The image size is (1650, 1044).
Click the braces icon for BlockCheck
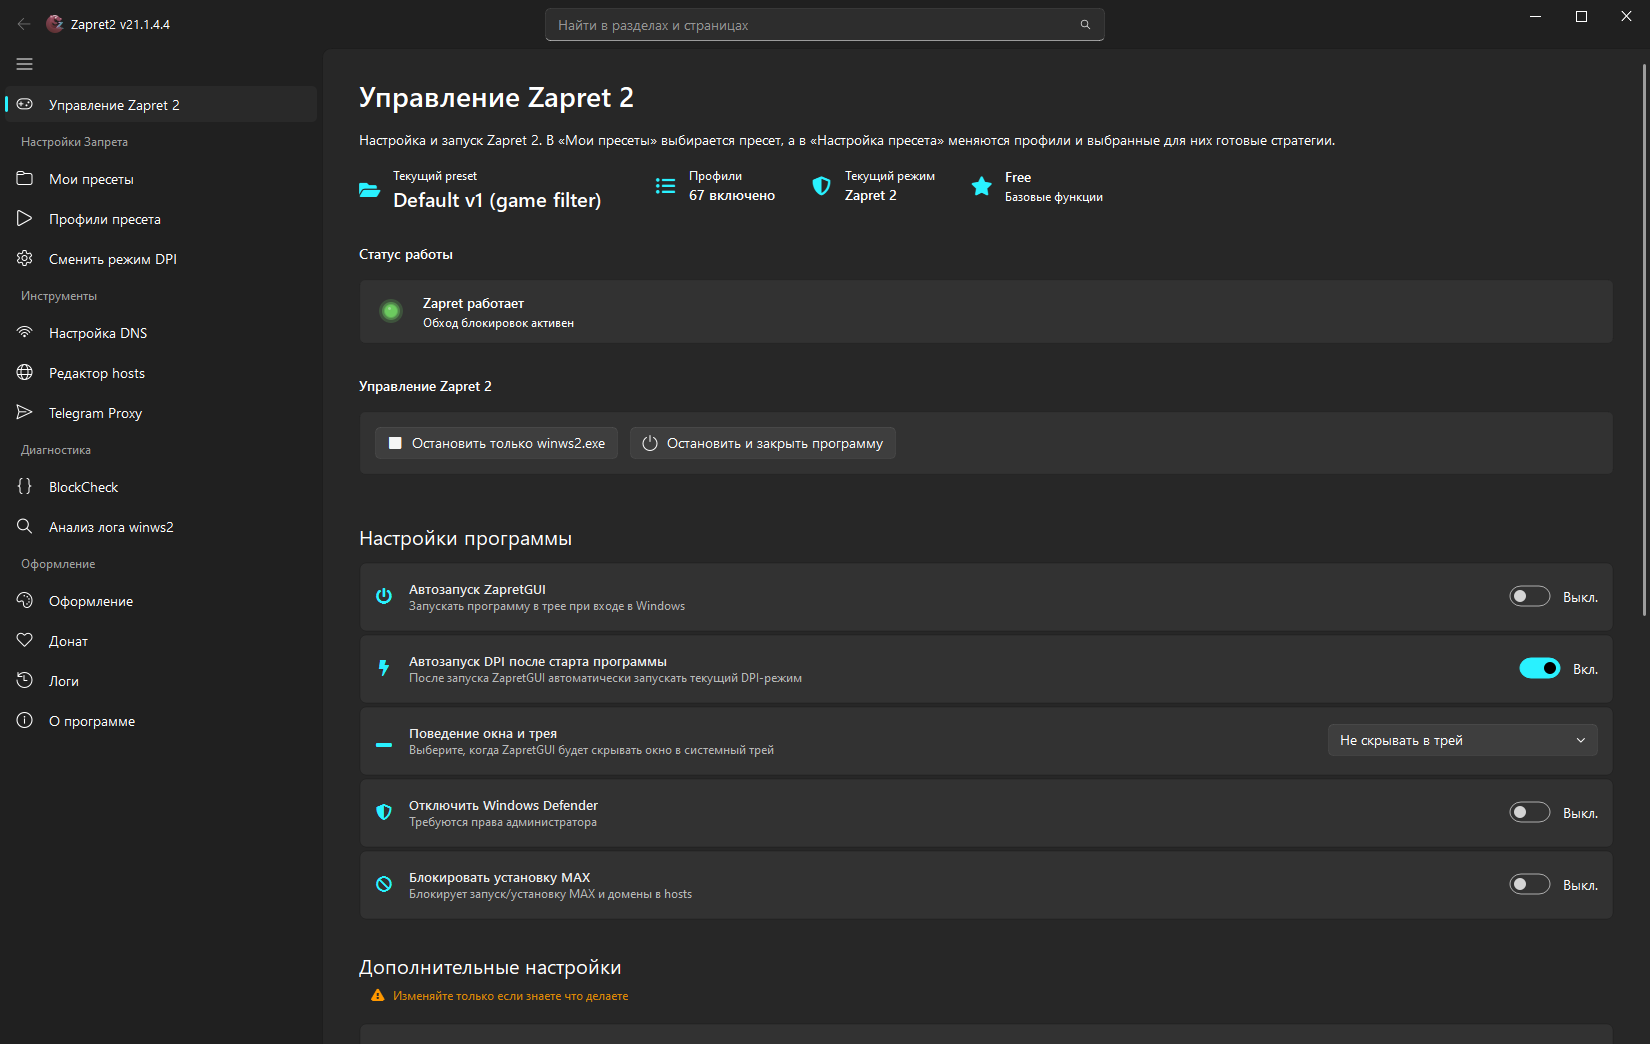tap(25, 486)
